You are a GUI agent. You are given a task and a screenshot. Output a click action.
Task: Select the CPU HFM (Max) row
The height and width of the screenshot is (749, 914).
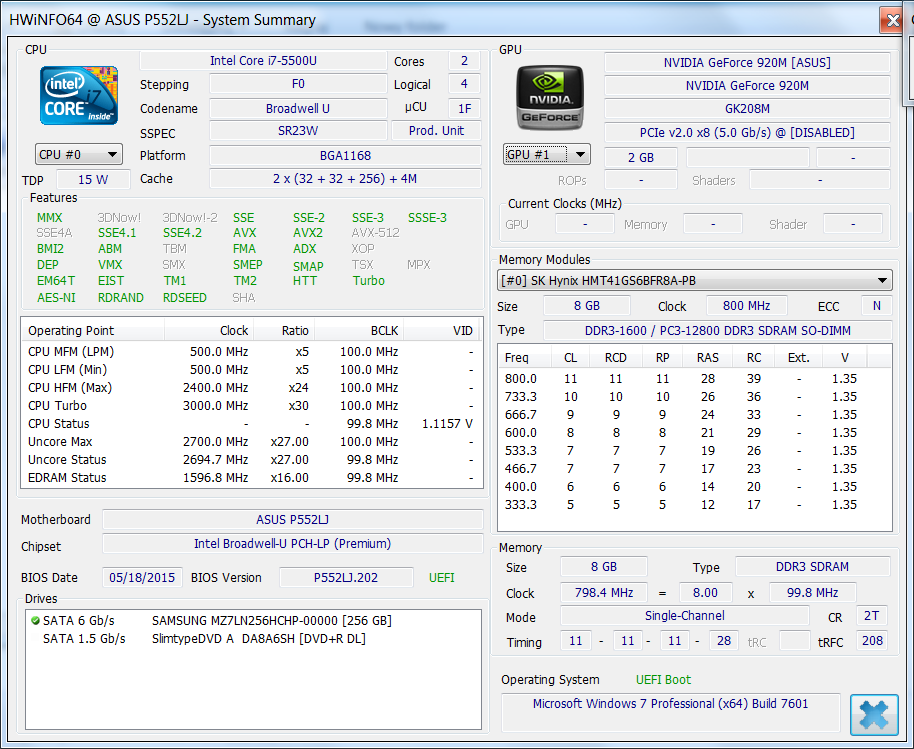252,388
